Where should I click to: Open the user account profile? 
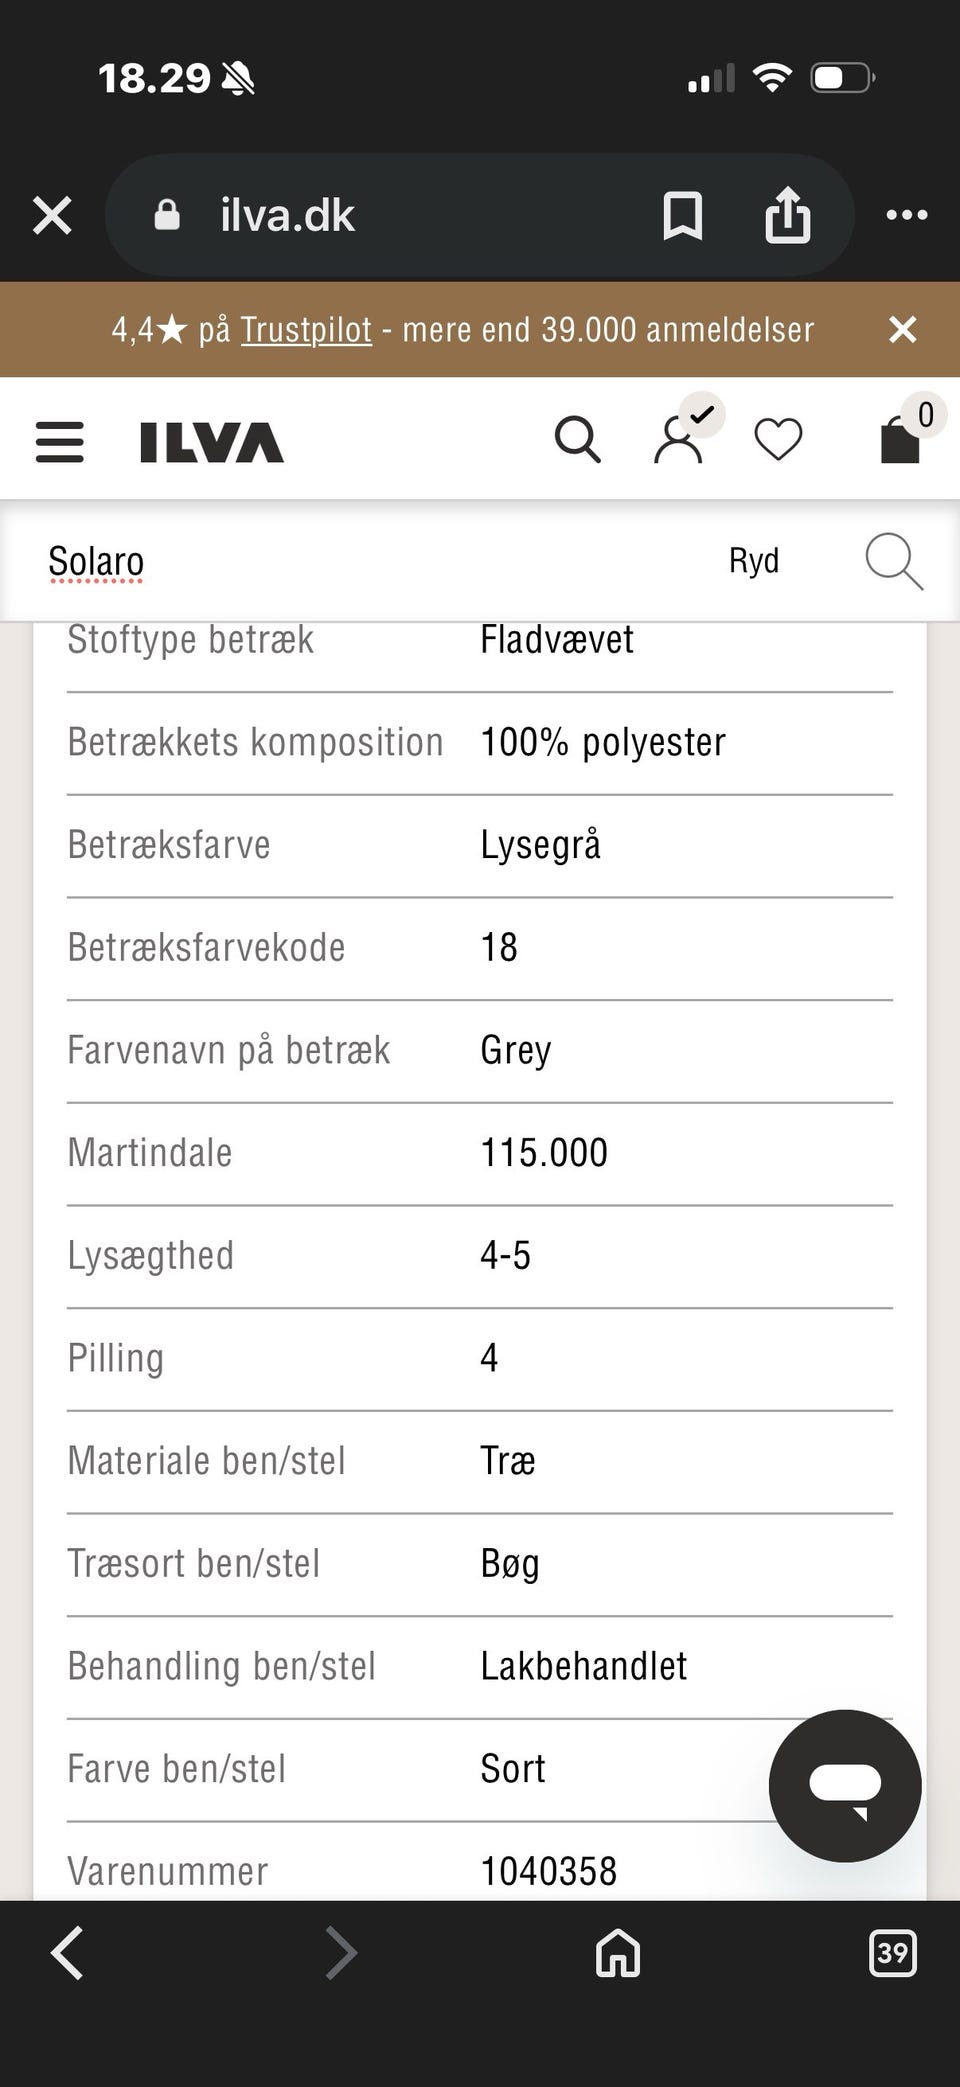[x=679, y=440]
